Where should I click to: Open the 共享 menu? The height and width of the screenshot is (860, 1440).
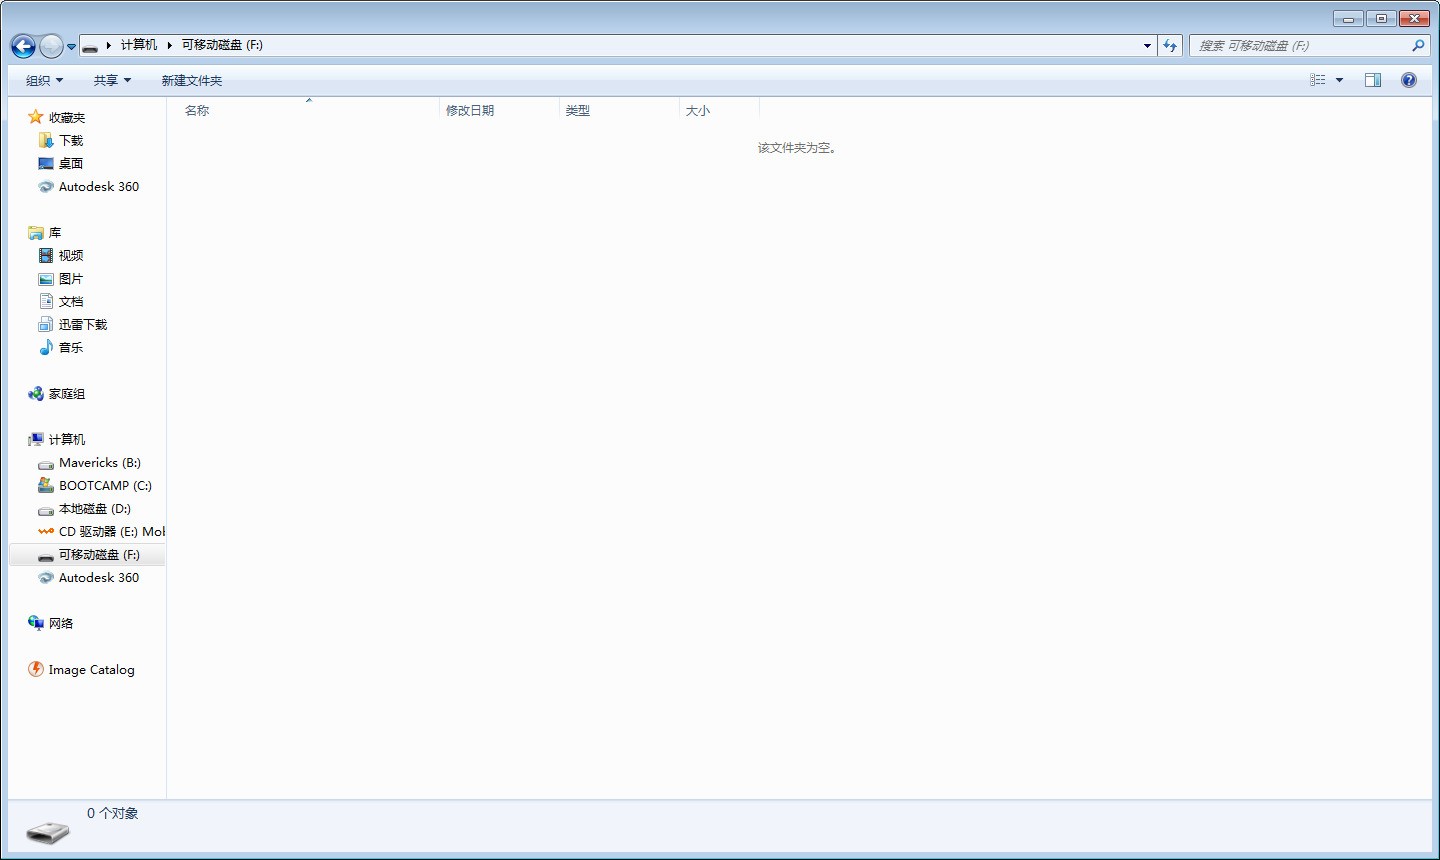(x=112, y=81)
